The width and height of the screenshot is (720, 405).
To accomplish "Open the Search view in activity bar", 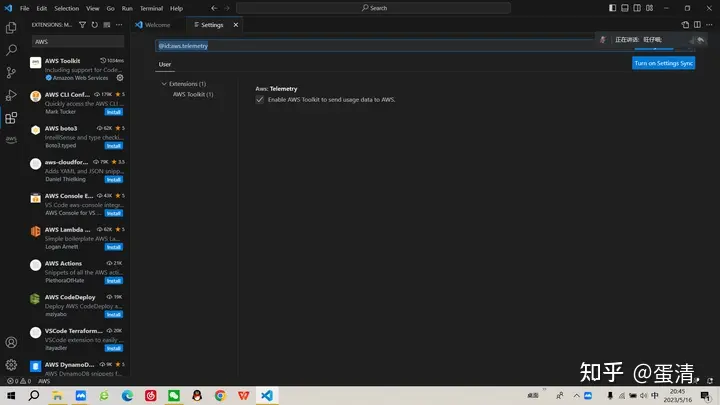I will 11,50.
